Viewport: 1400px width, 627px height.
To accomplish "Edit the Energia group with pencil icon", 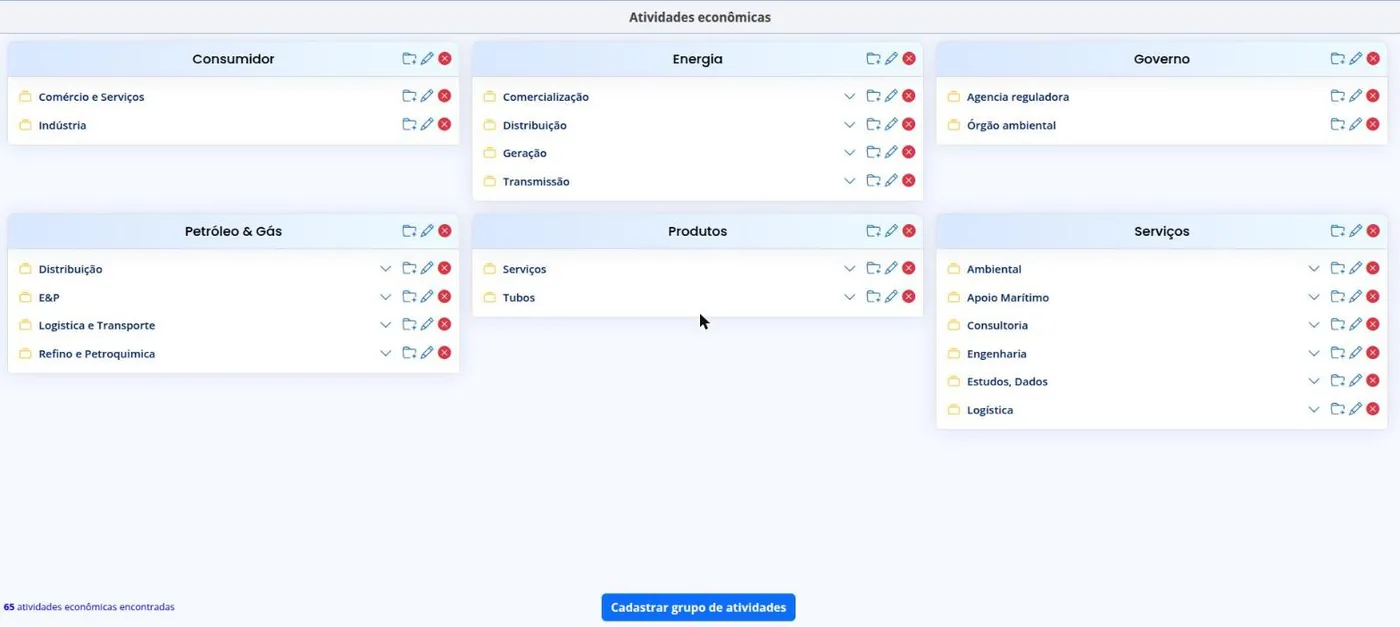I will coord(891,59).
